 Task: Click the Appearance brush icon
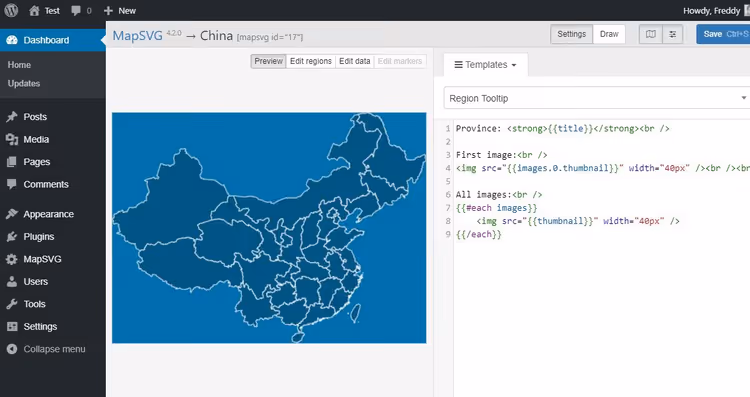click(12, 214)
